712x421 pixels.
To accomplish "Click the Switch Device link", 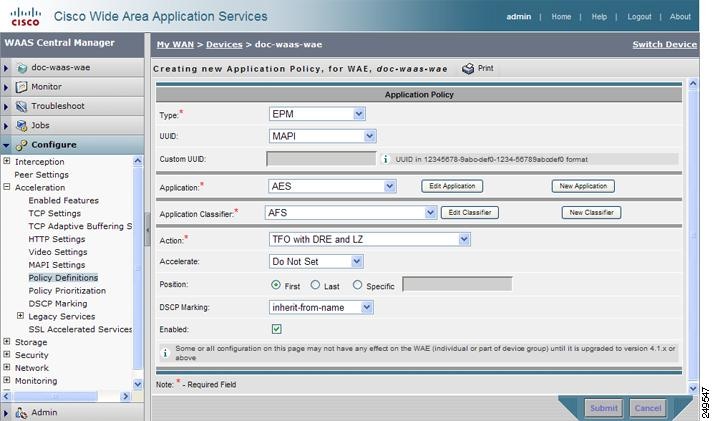I will [x=664, y=45].
